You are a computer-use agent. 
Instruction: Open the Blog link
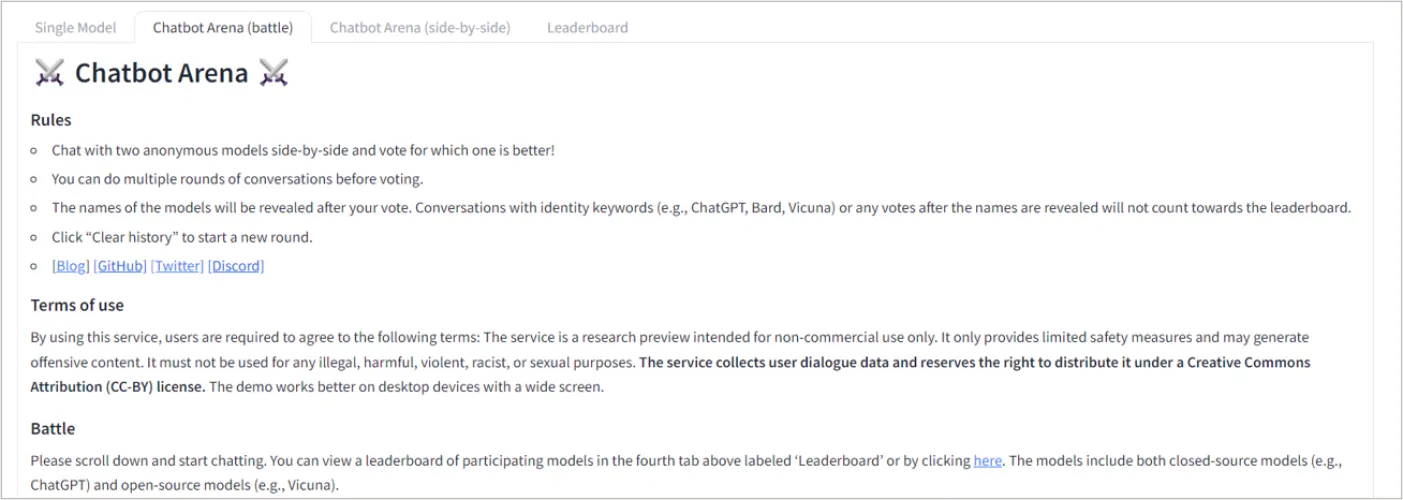71,266
